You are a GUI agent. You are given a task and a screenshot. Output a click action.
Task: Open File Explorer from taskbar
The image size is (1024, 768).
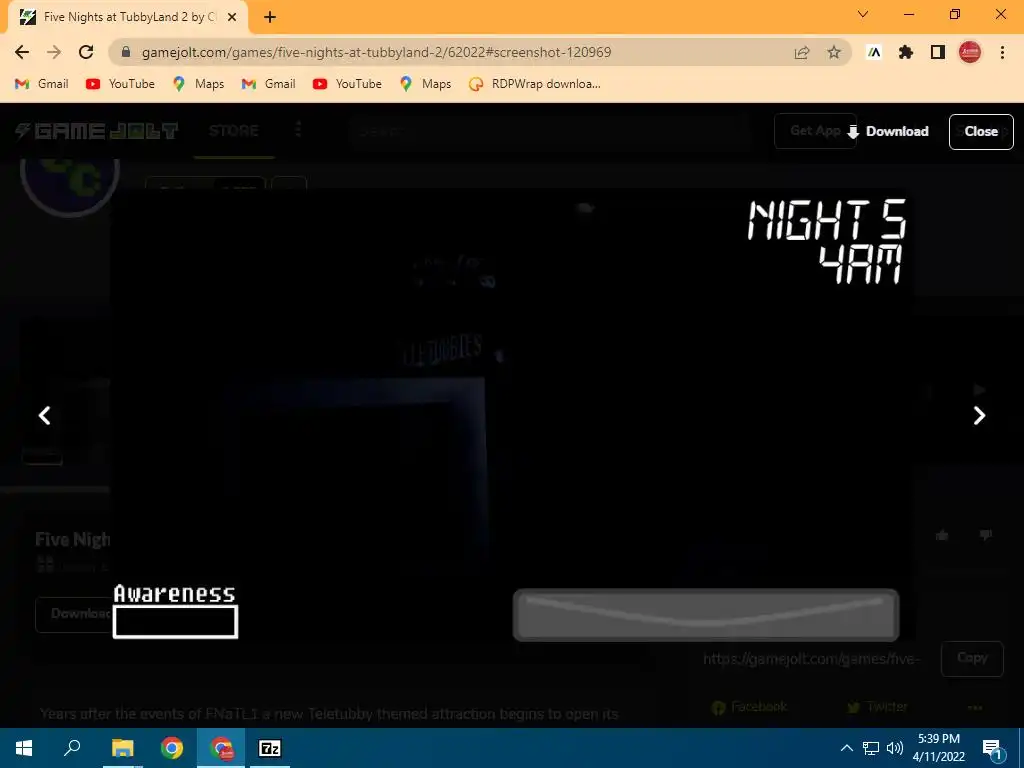pos(122,748)
